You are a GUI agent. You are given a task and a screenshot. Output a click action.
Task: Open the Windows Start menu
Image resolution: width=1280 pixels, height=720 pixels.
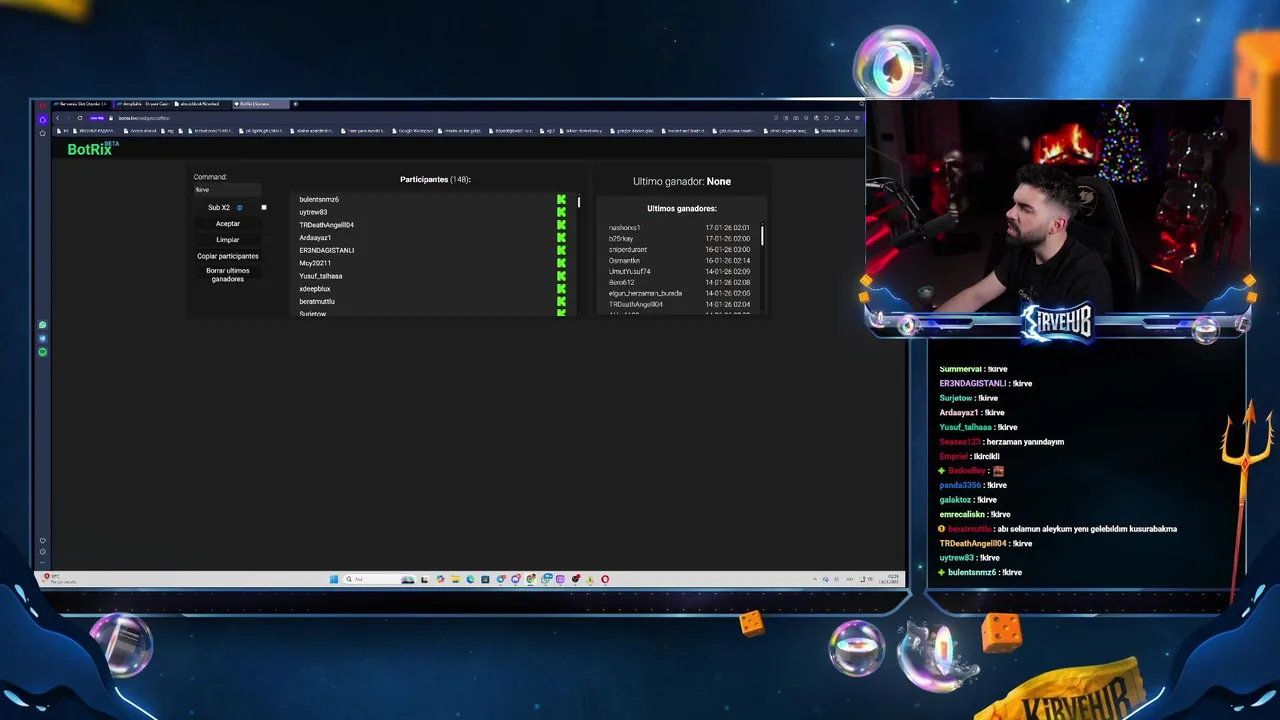click(334, 579)
